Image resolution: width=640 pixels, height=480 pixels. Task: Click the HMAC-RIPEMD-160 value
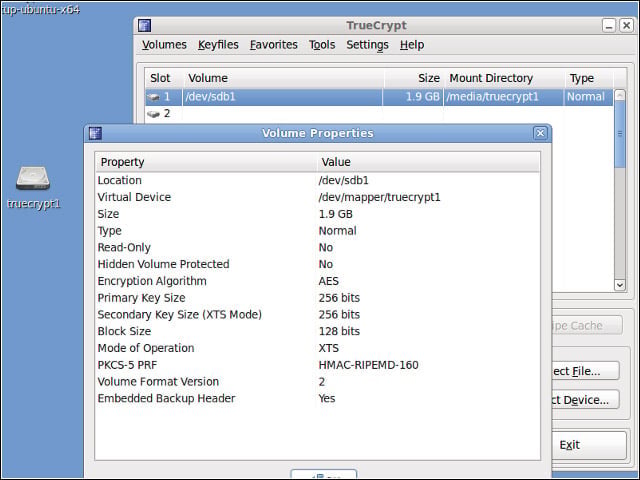(368, 365)
